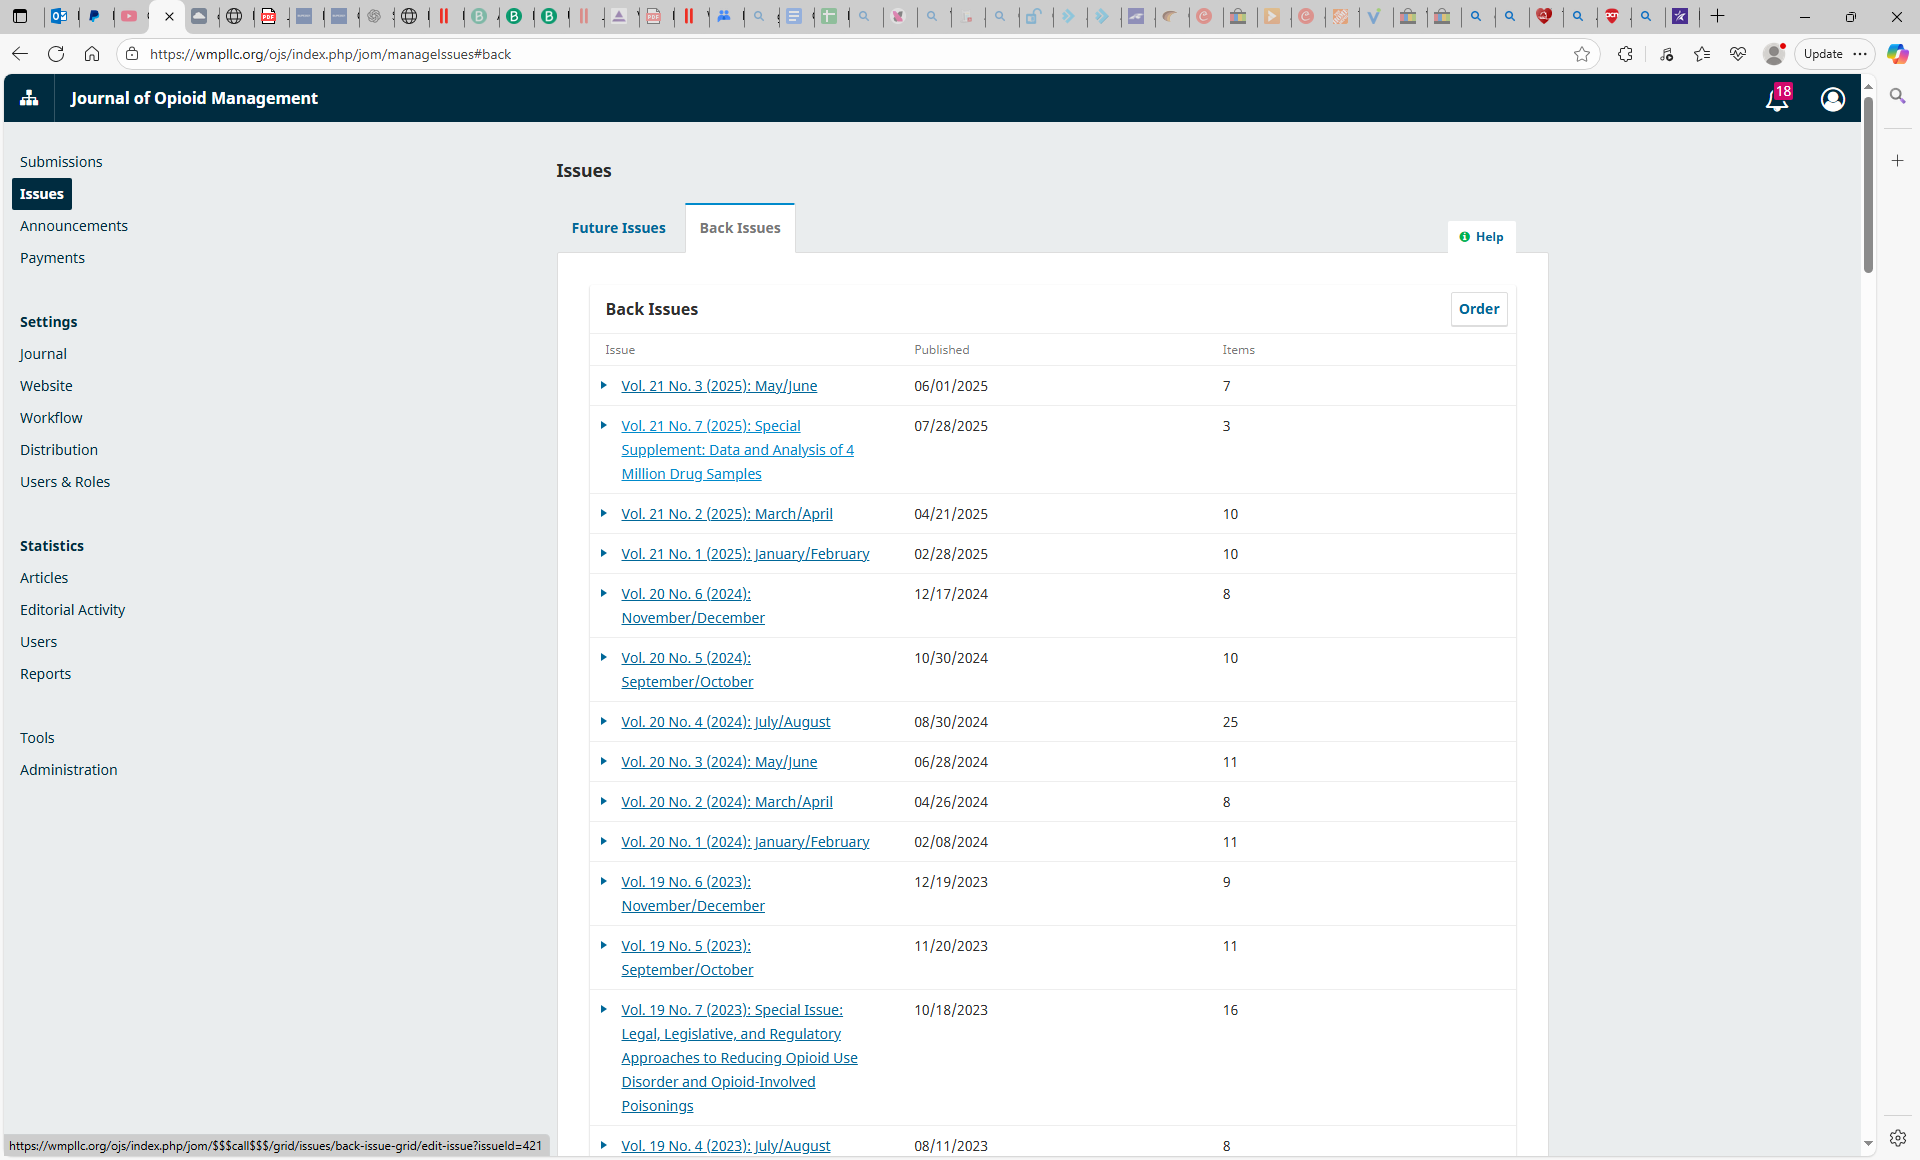Viewport: 1920px width, 1160px height.
Task: Add a sidebar app with plus icon
Action: coord(1897,160)
